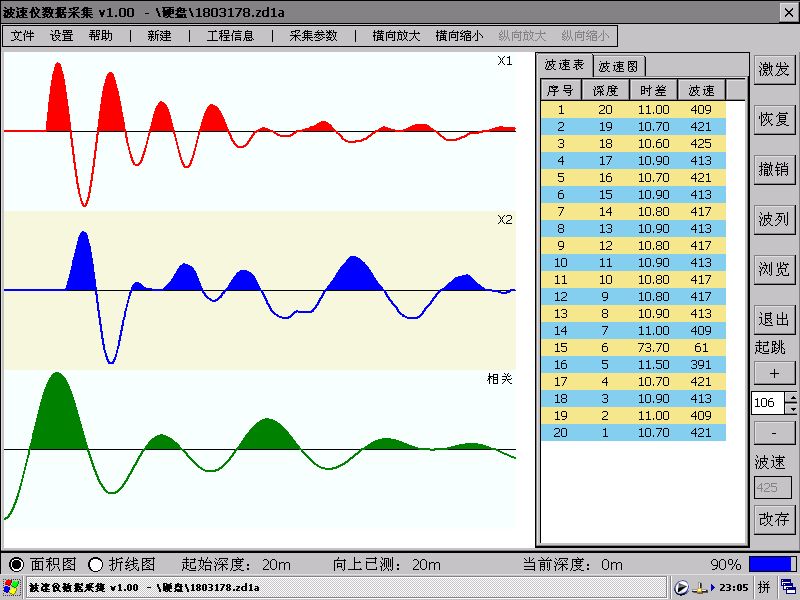This screenshot has width=800, height=600.
Task: Open the 采集参数 menu item
Action: (x=313, y=35)
